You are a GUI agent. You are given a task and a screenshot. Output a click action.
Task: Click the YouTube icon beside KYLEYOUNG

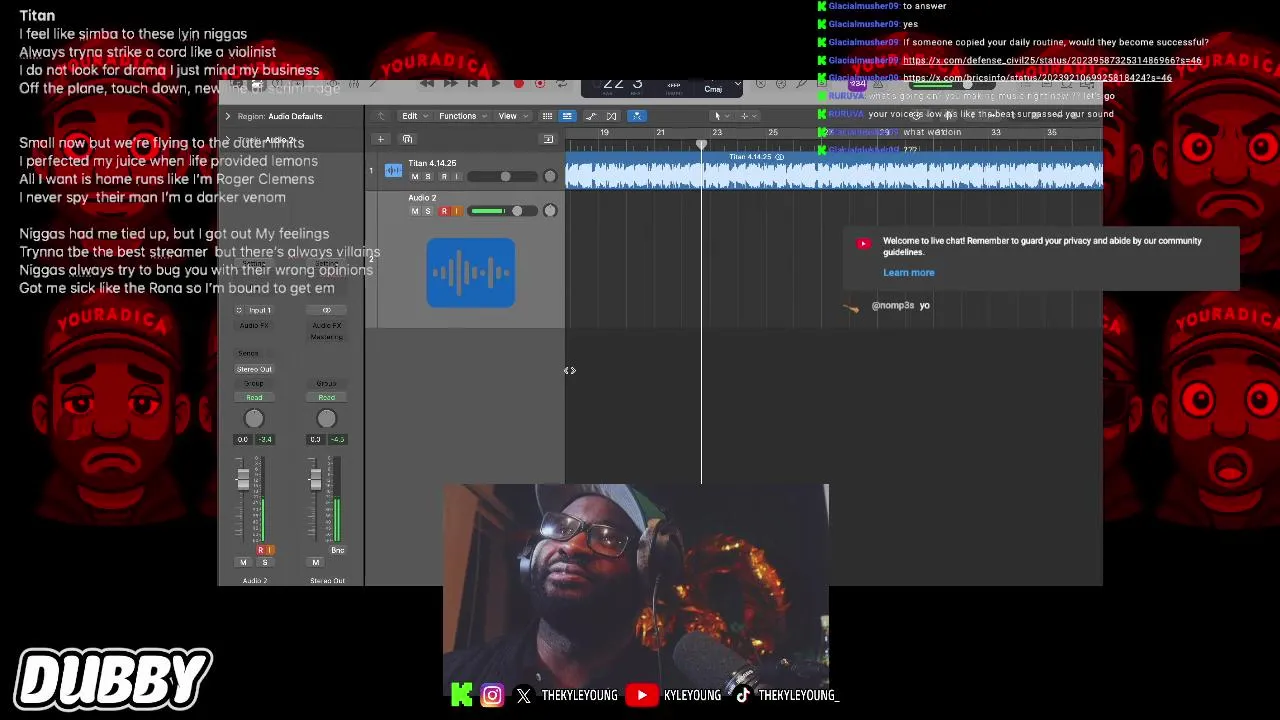point(641,695)
